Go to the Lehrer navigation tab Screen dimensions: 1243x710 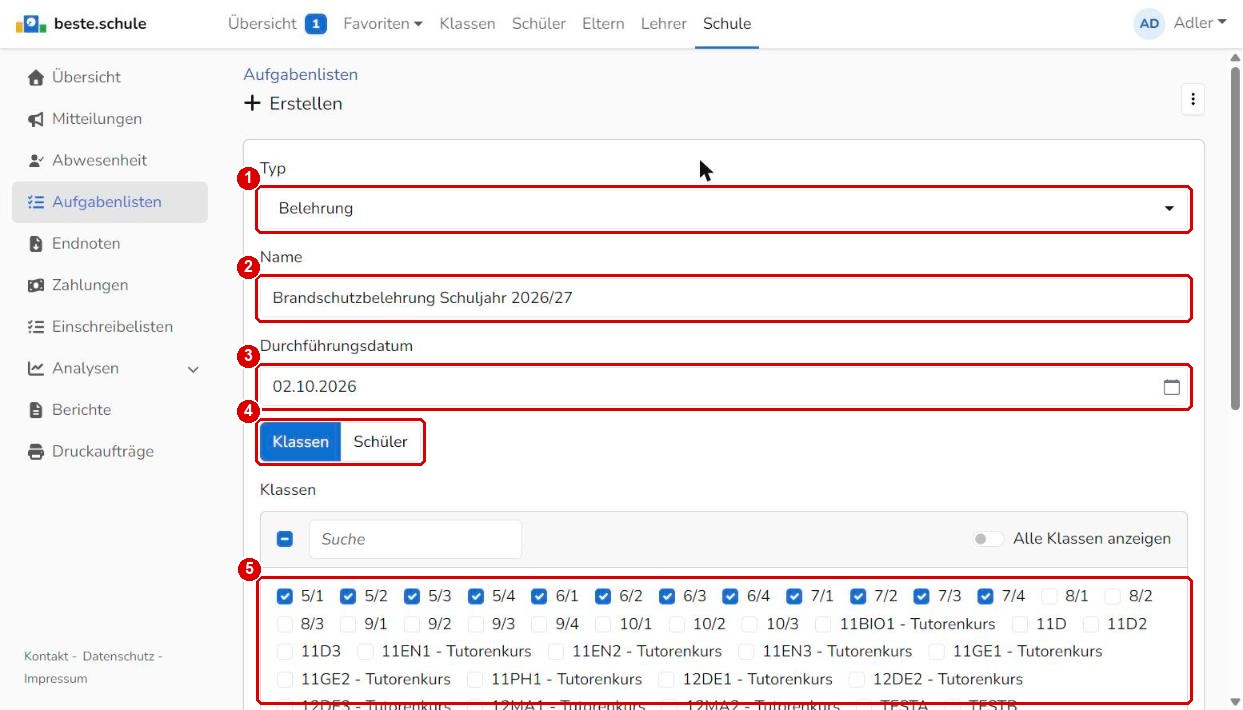point(663,23)
